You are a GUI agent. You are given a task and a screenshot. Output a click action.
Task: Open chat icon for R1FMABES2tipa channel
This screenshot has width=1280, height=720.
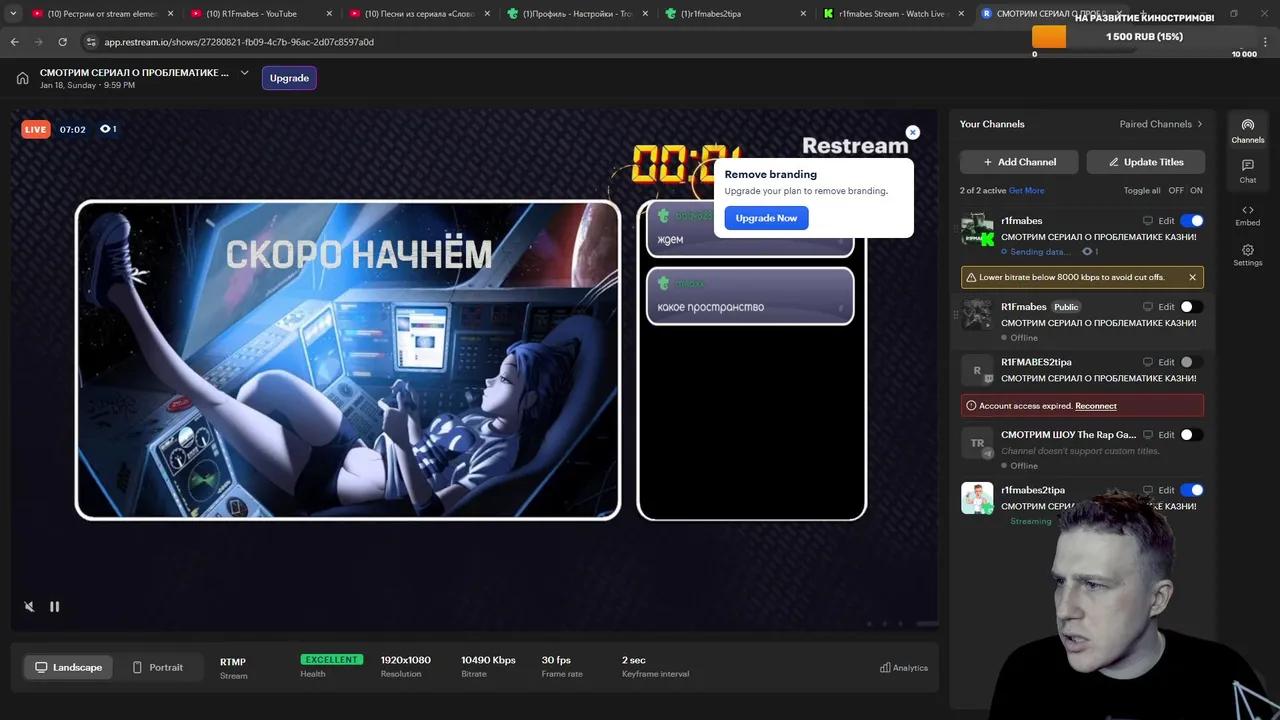pyautogui.click(x=1148, y=362)
